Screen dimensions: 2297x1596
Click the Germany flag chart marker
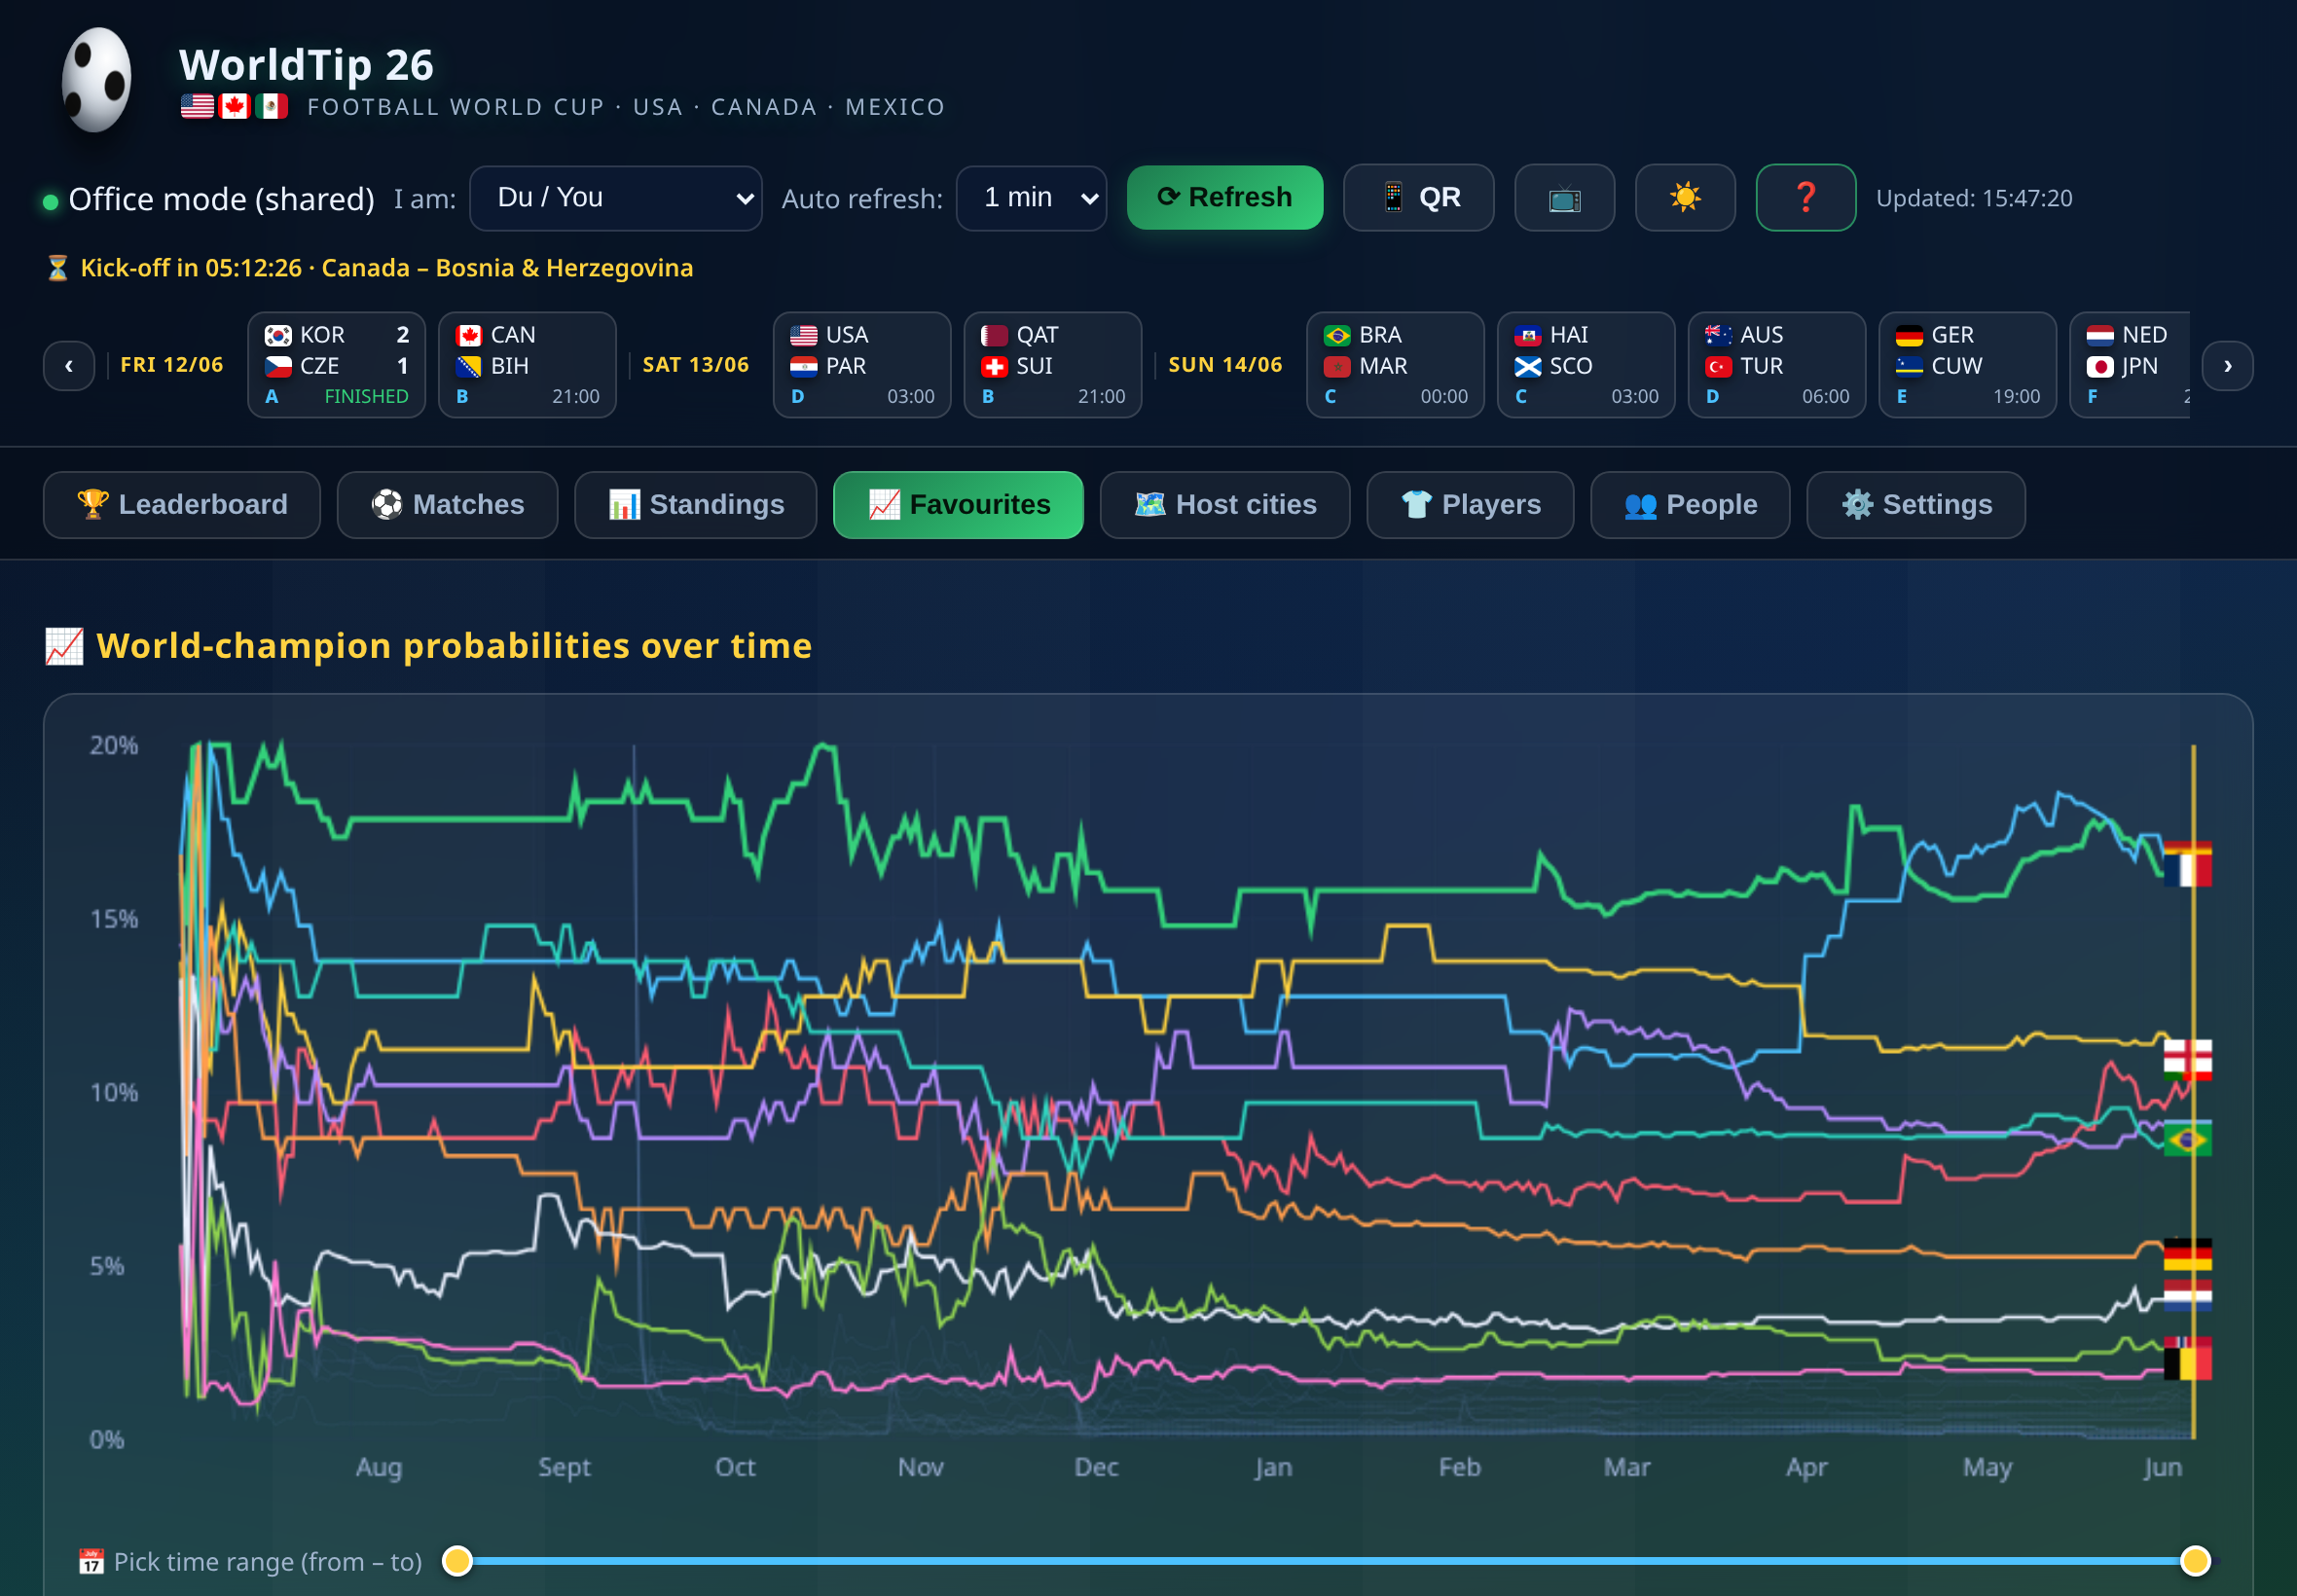(x=2188, y=1254)
